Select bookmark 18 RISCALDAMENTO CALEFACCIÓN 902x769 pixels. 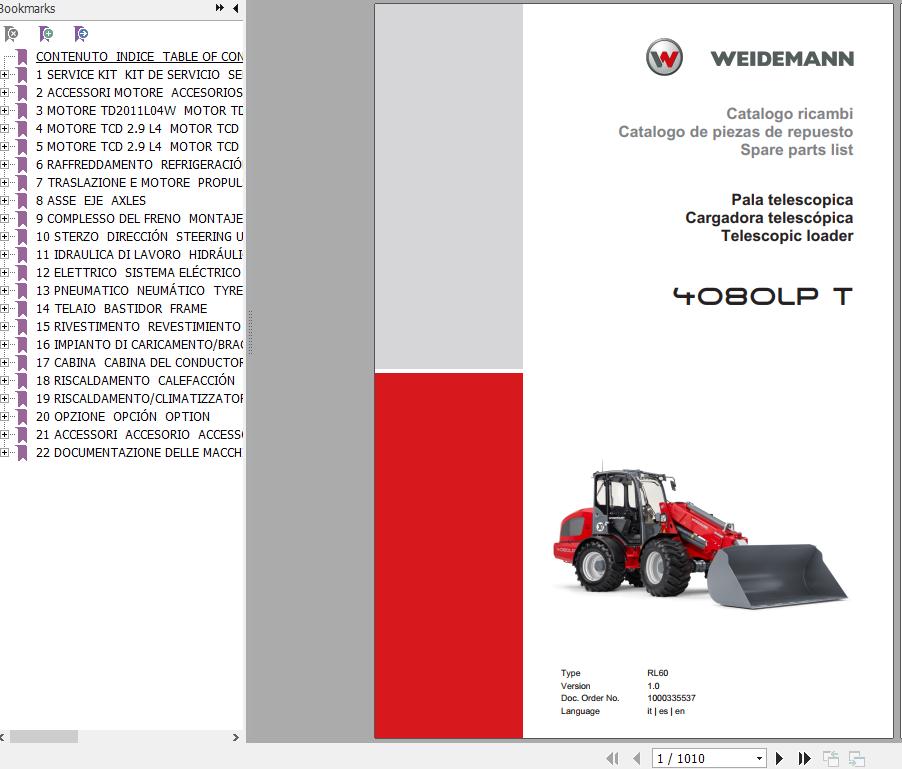pyautogui.click(x=135, y=380)
